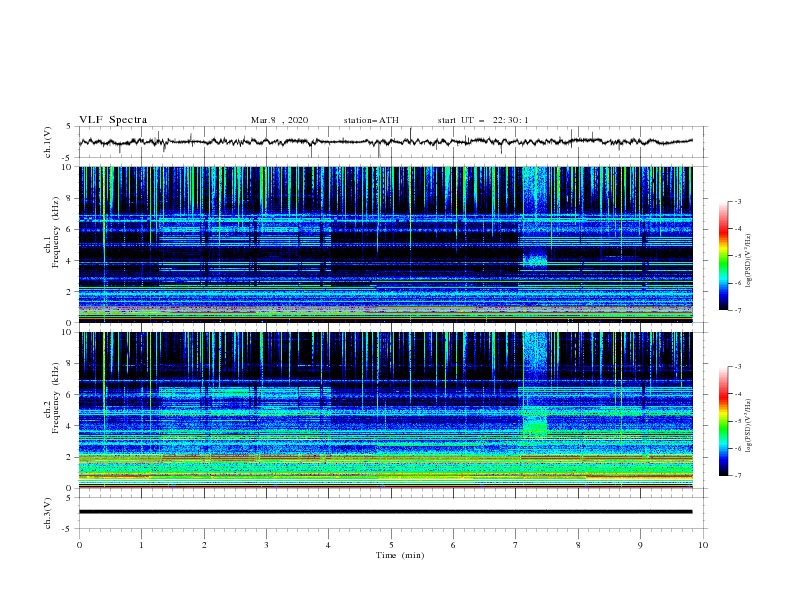Click the ch.1 spectrogram color bar
This screenshot has height=612, width=792.
(x=723, y=256)
